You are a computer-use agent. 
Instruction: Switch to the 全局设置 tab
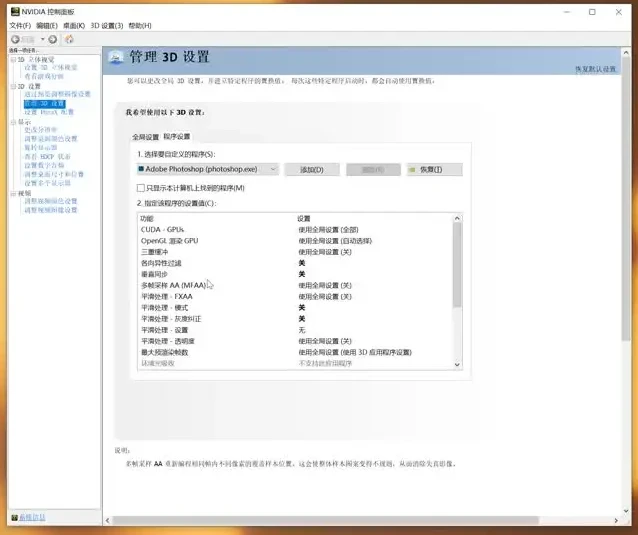coord(146,136)
